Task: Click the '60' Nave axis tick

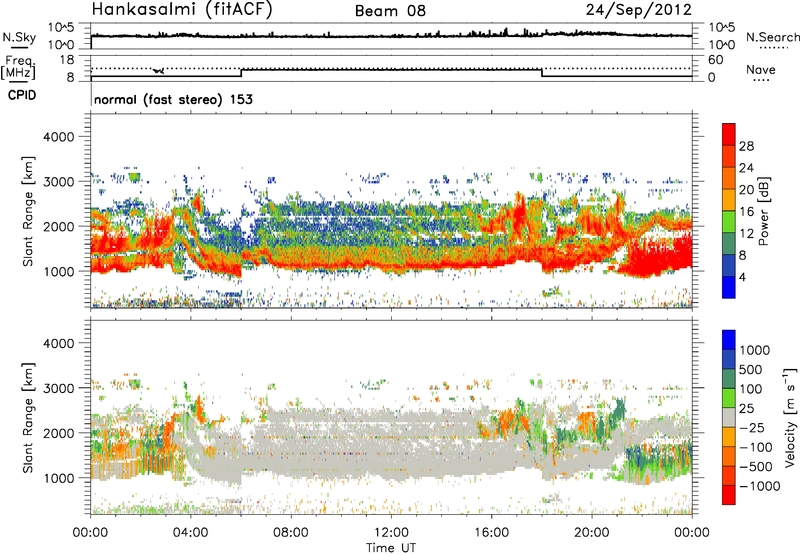Action: (x=715, y=60)
